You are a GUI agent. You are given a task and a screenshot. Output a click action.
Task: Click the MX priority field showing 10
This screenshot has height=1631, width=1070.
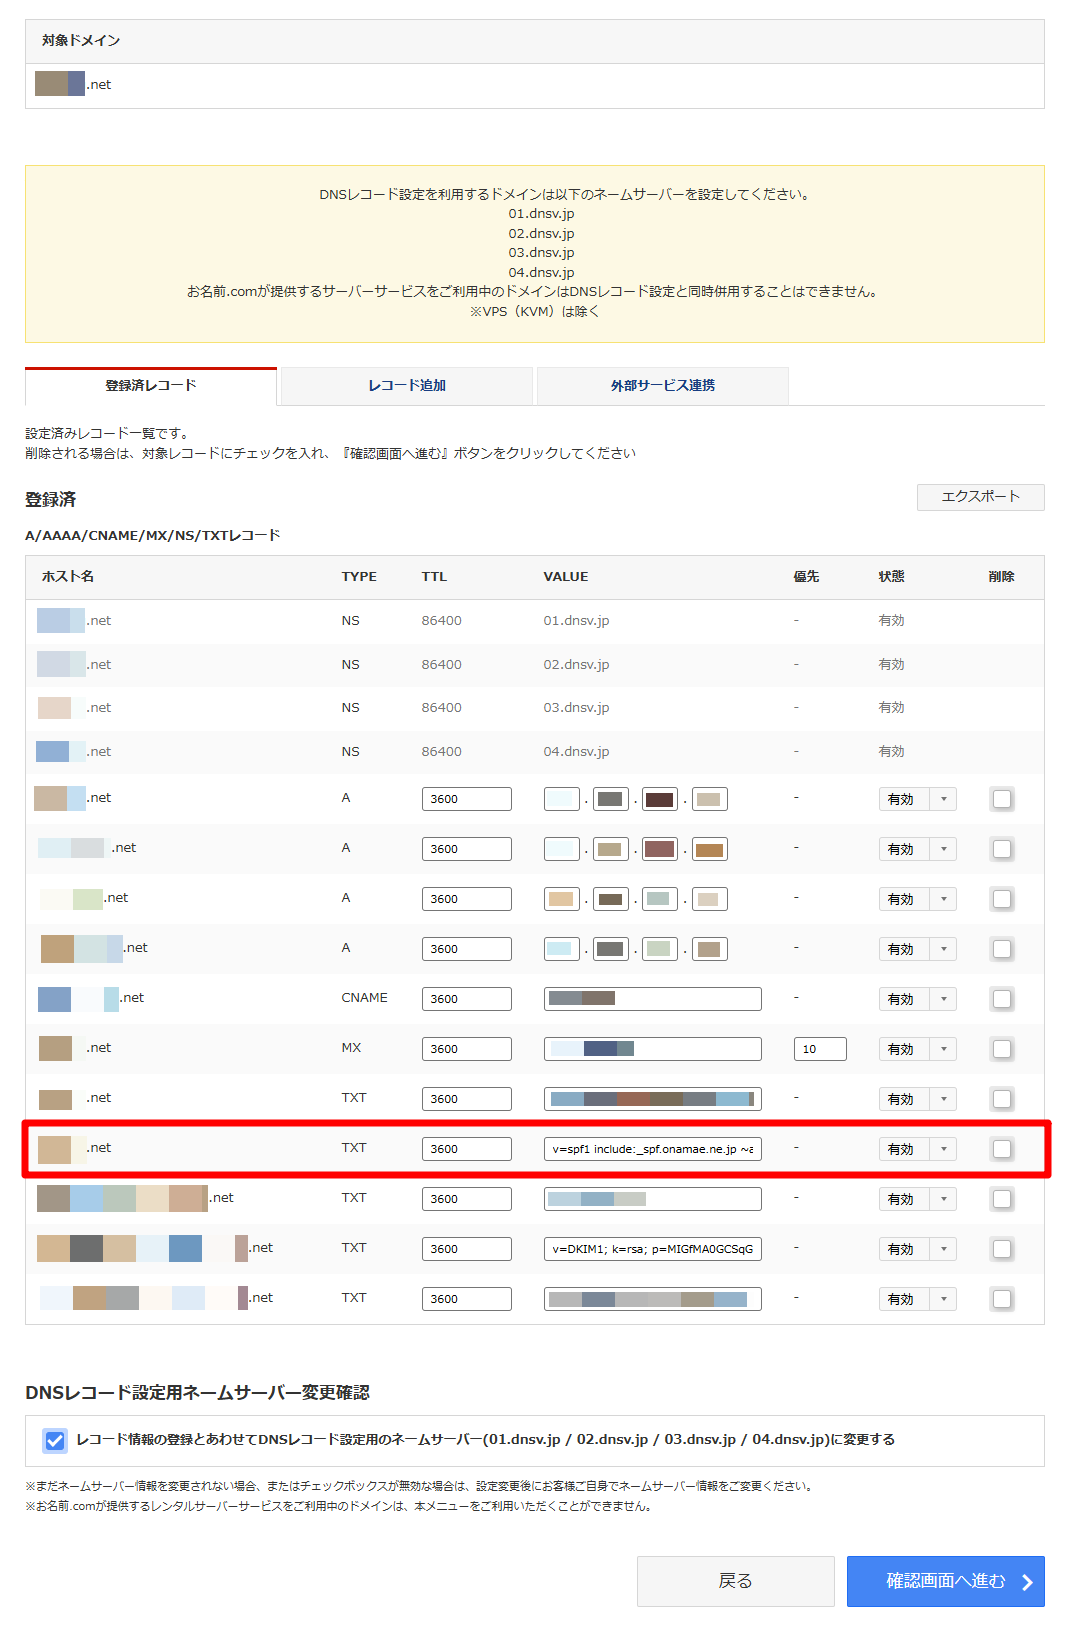pyautogui.click(x=820, y=1049)
